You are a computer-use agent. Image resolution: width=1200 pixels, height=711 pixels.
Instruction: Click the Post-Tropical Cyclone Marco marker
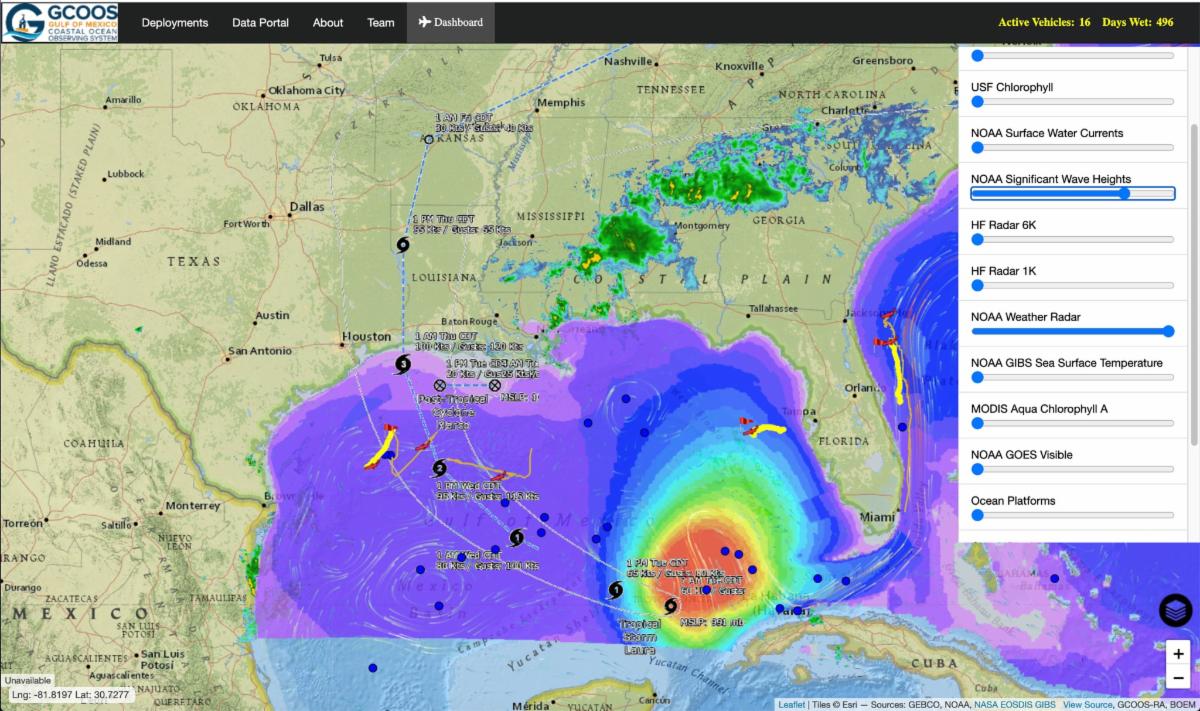(x=440, y=385)
